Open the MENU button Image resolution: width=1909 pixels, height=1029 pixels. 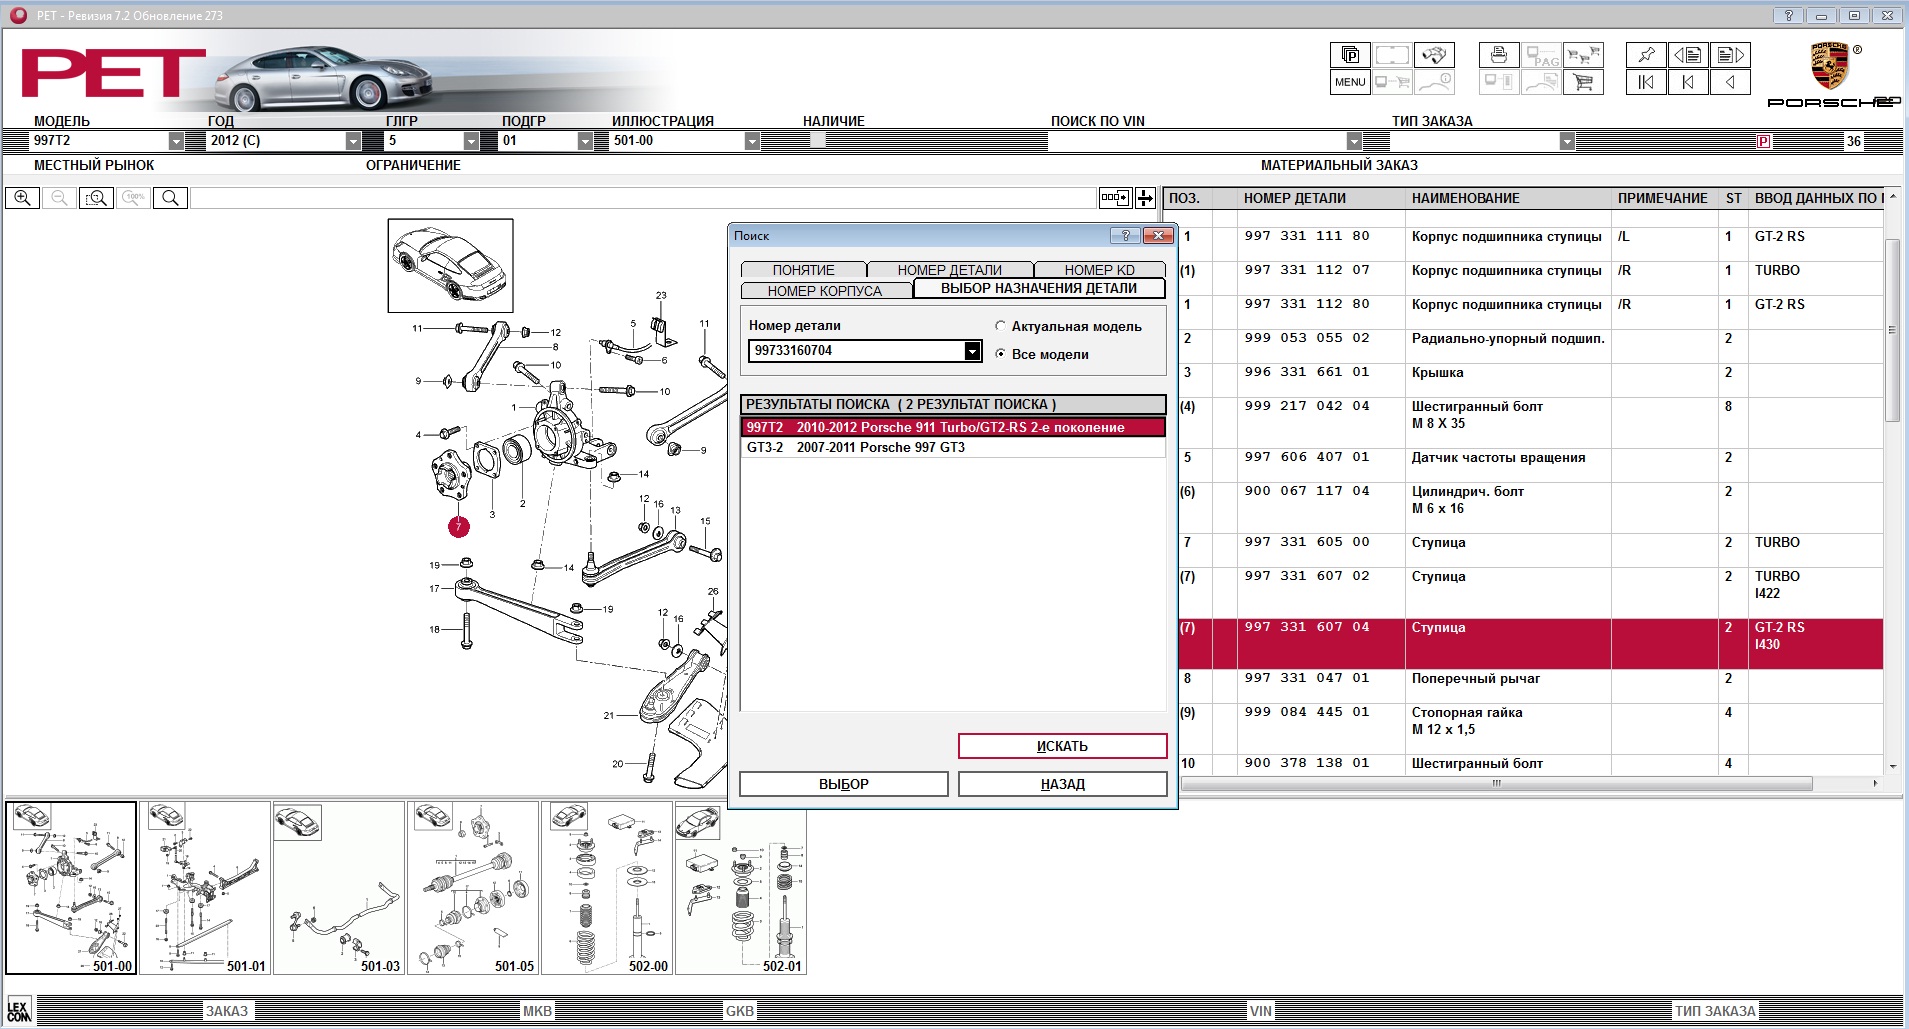tap(1350, 82)
